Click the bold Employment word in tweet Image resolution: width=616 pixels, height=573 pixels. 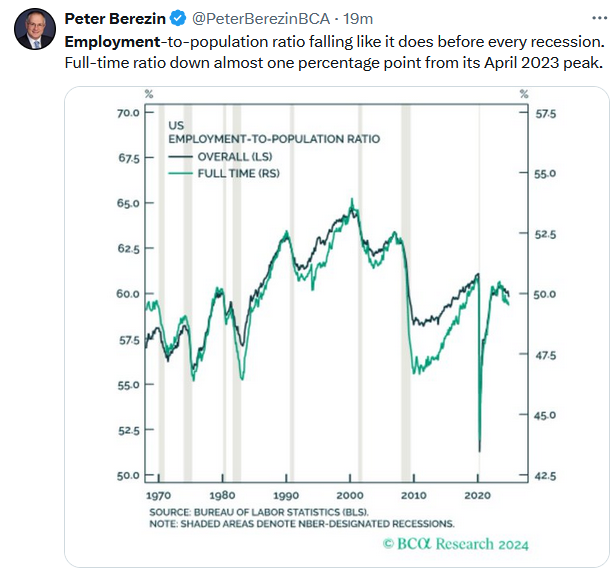[x=111, y=42]
